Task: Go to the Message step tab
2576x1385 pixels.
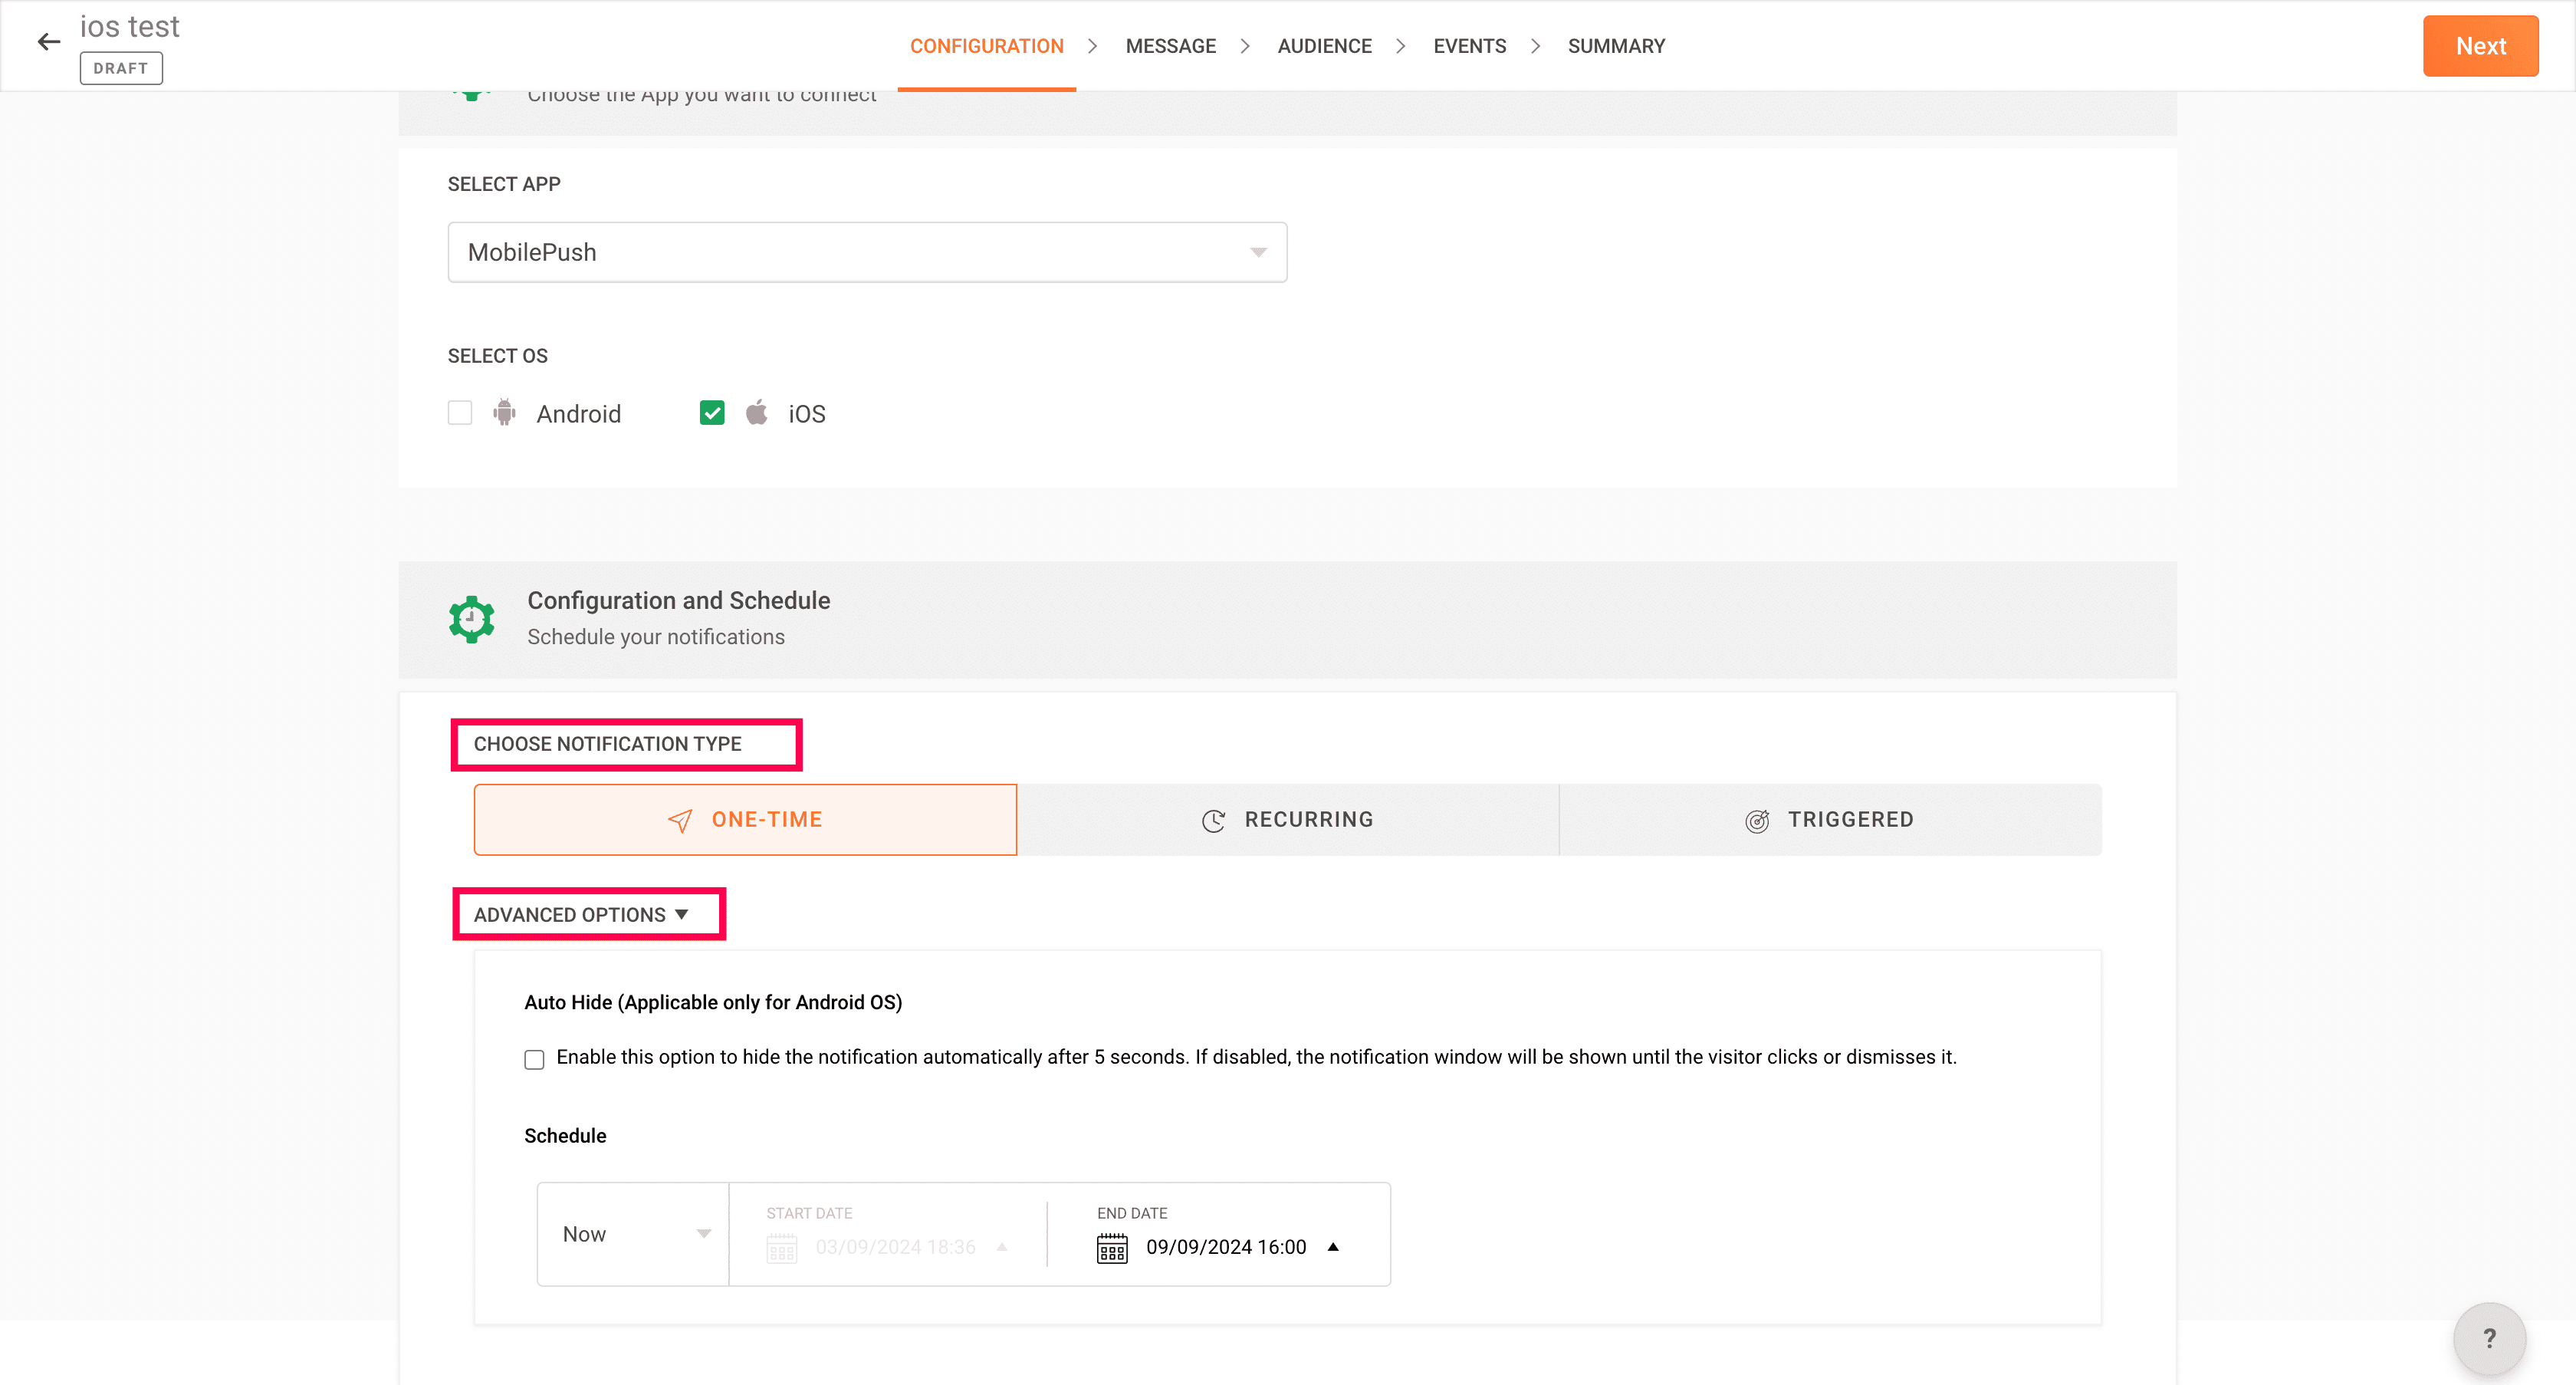Action: pyautogui.click(x=1170, y=46)
